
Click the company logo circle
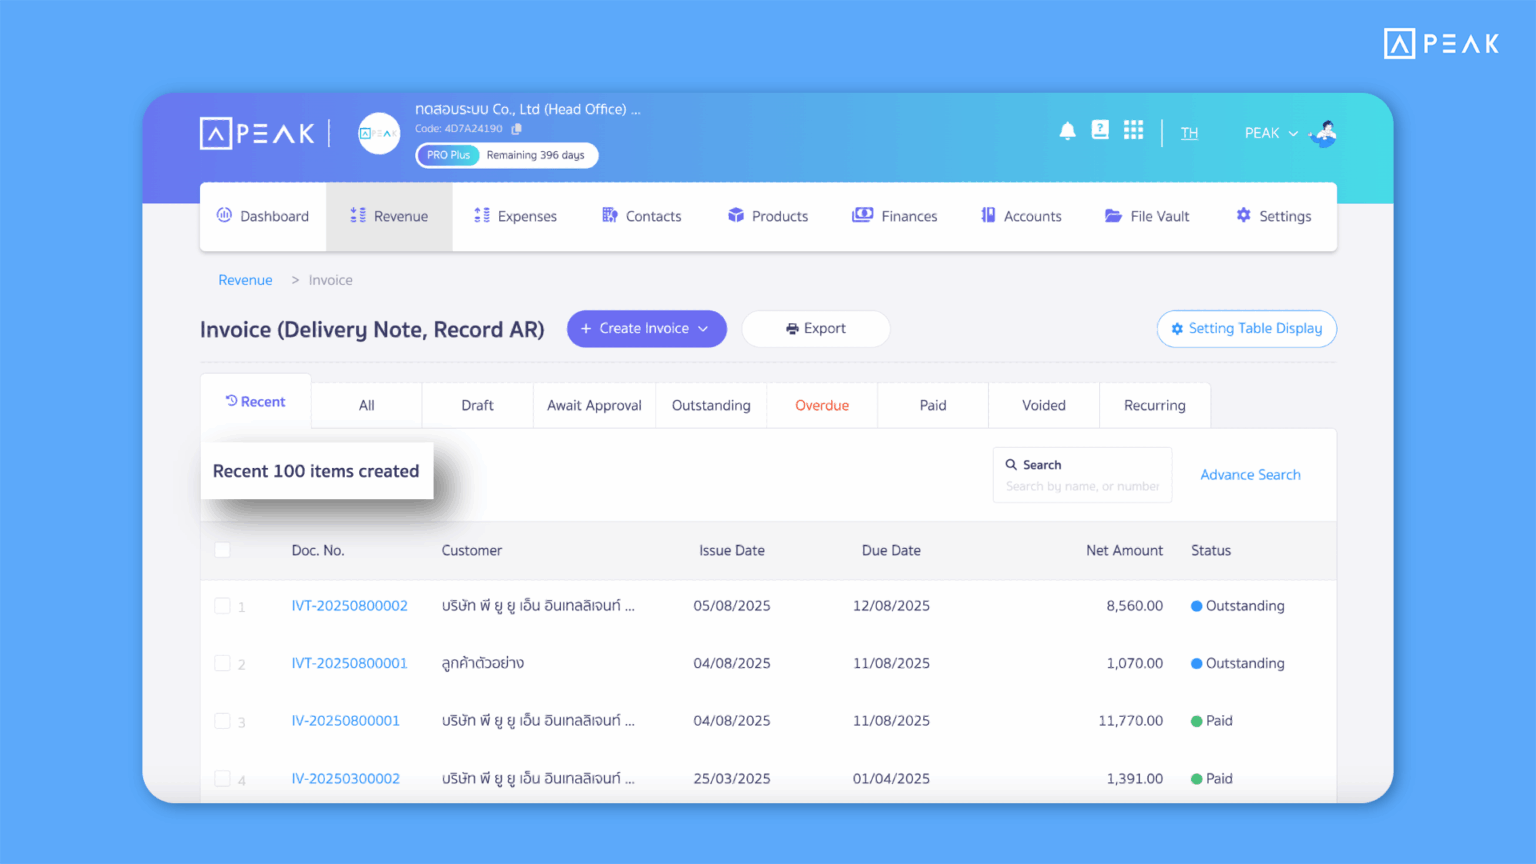379,133
